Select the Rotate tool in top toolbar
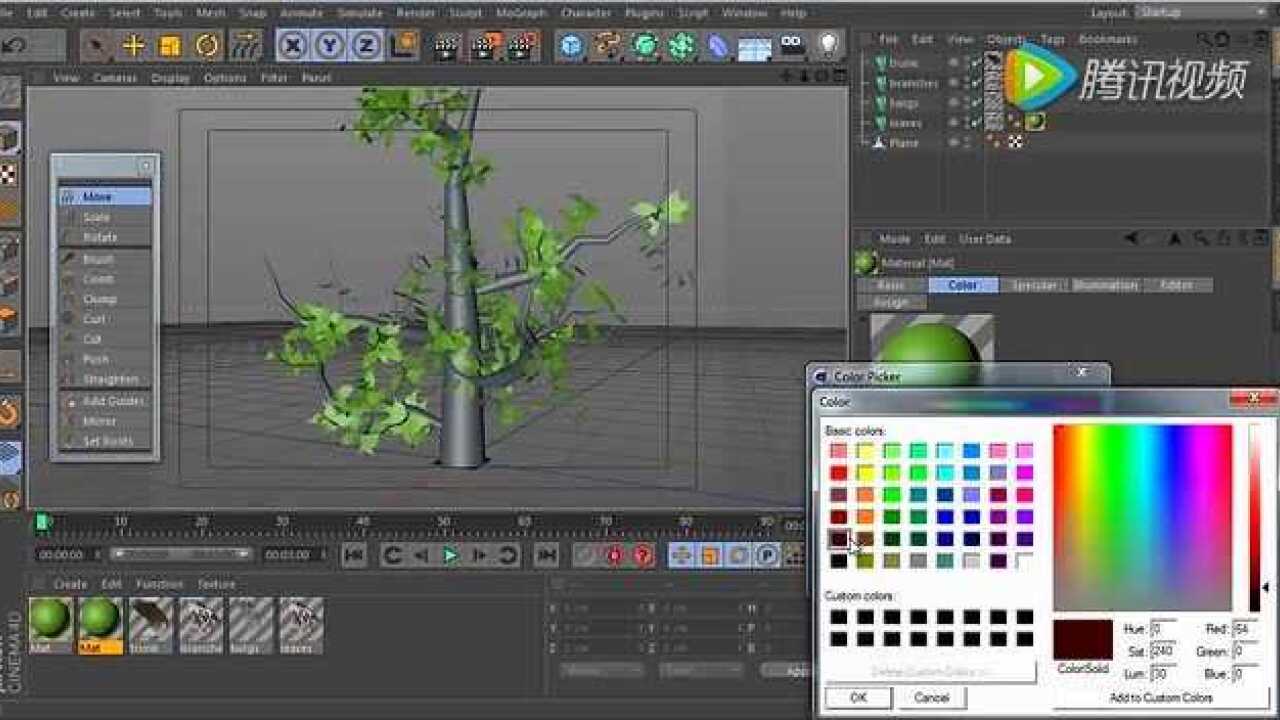 (x=207, y=46)
